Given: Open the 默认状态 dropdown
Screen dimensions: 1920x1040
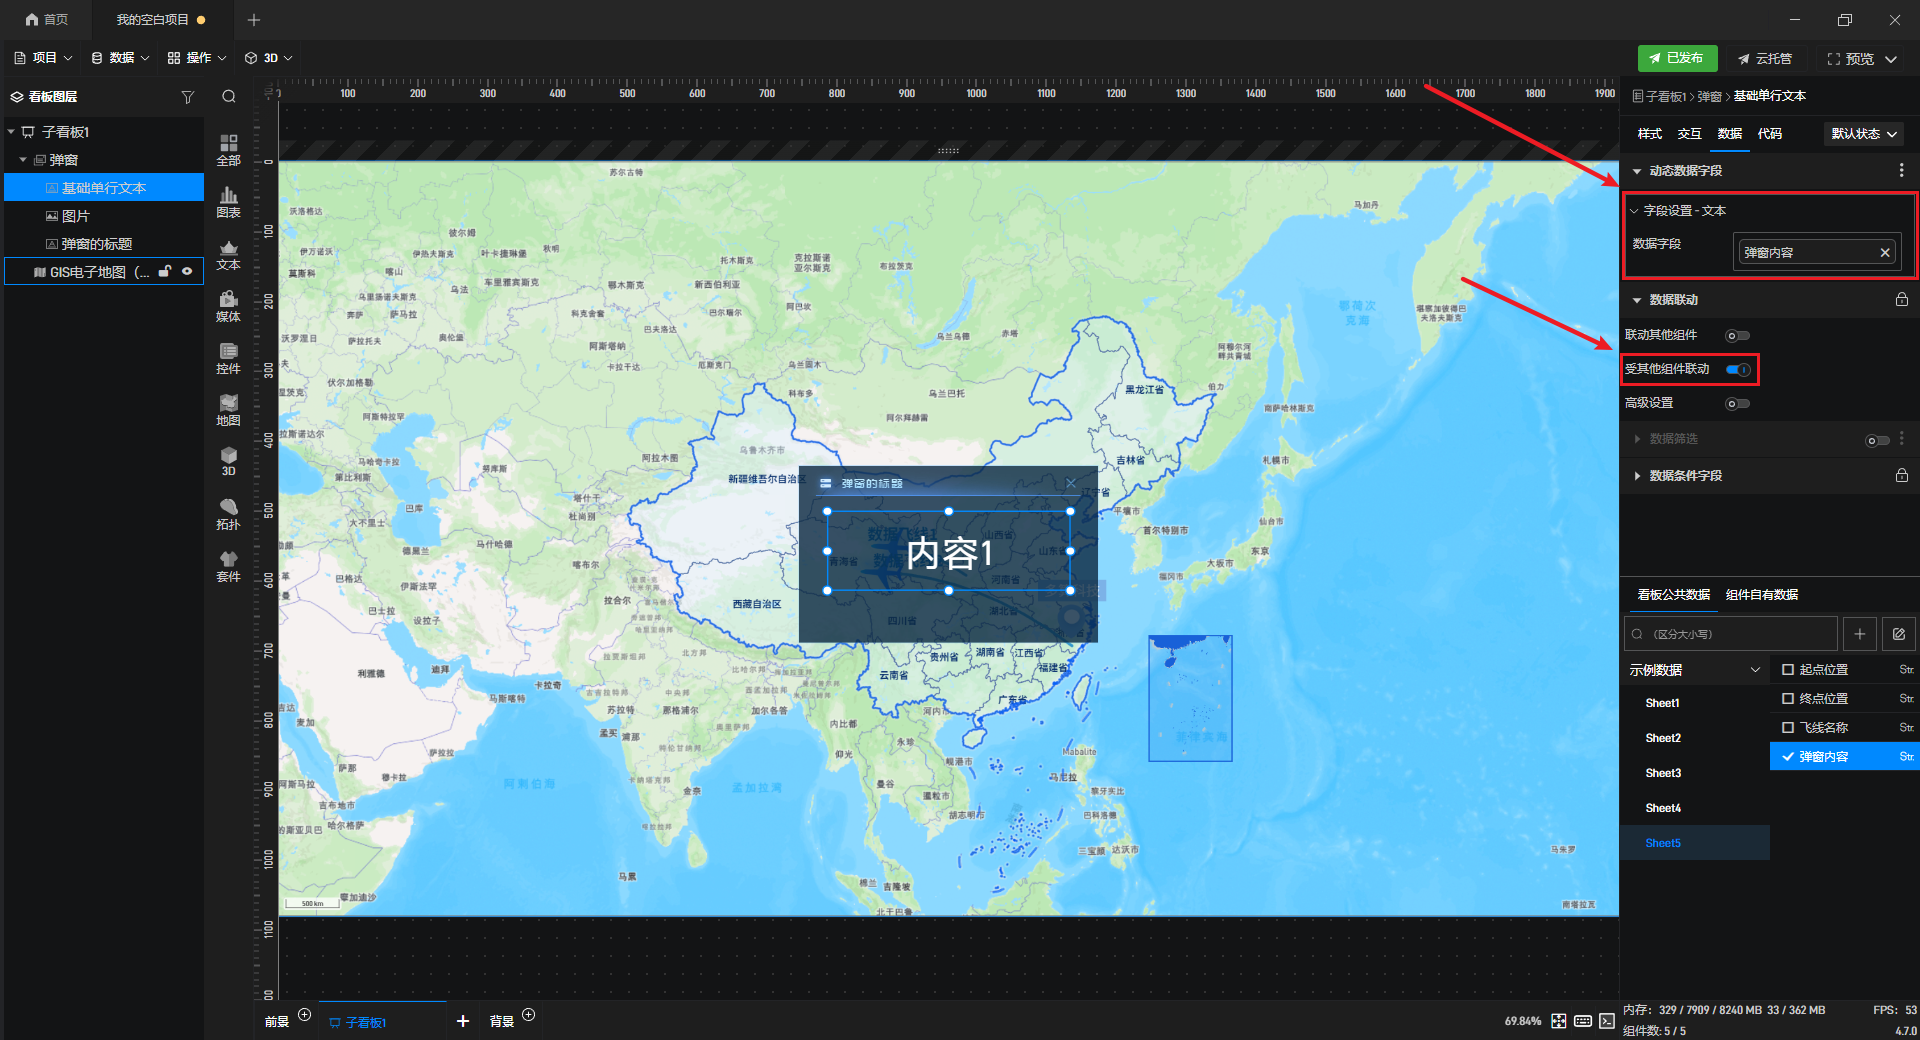Looking at the screenshot, I should (1864, 134).
